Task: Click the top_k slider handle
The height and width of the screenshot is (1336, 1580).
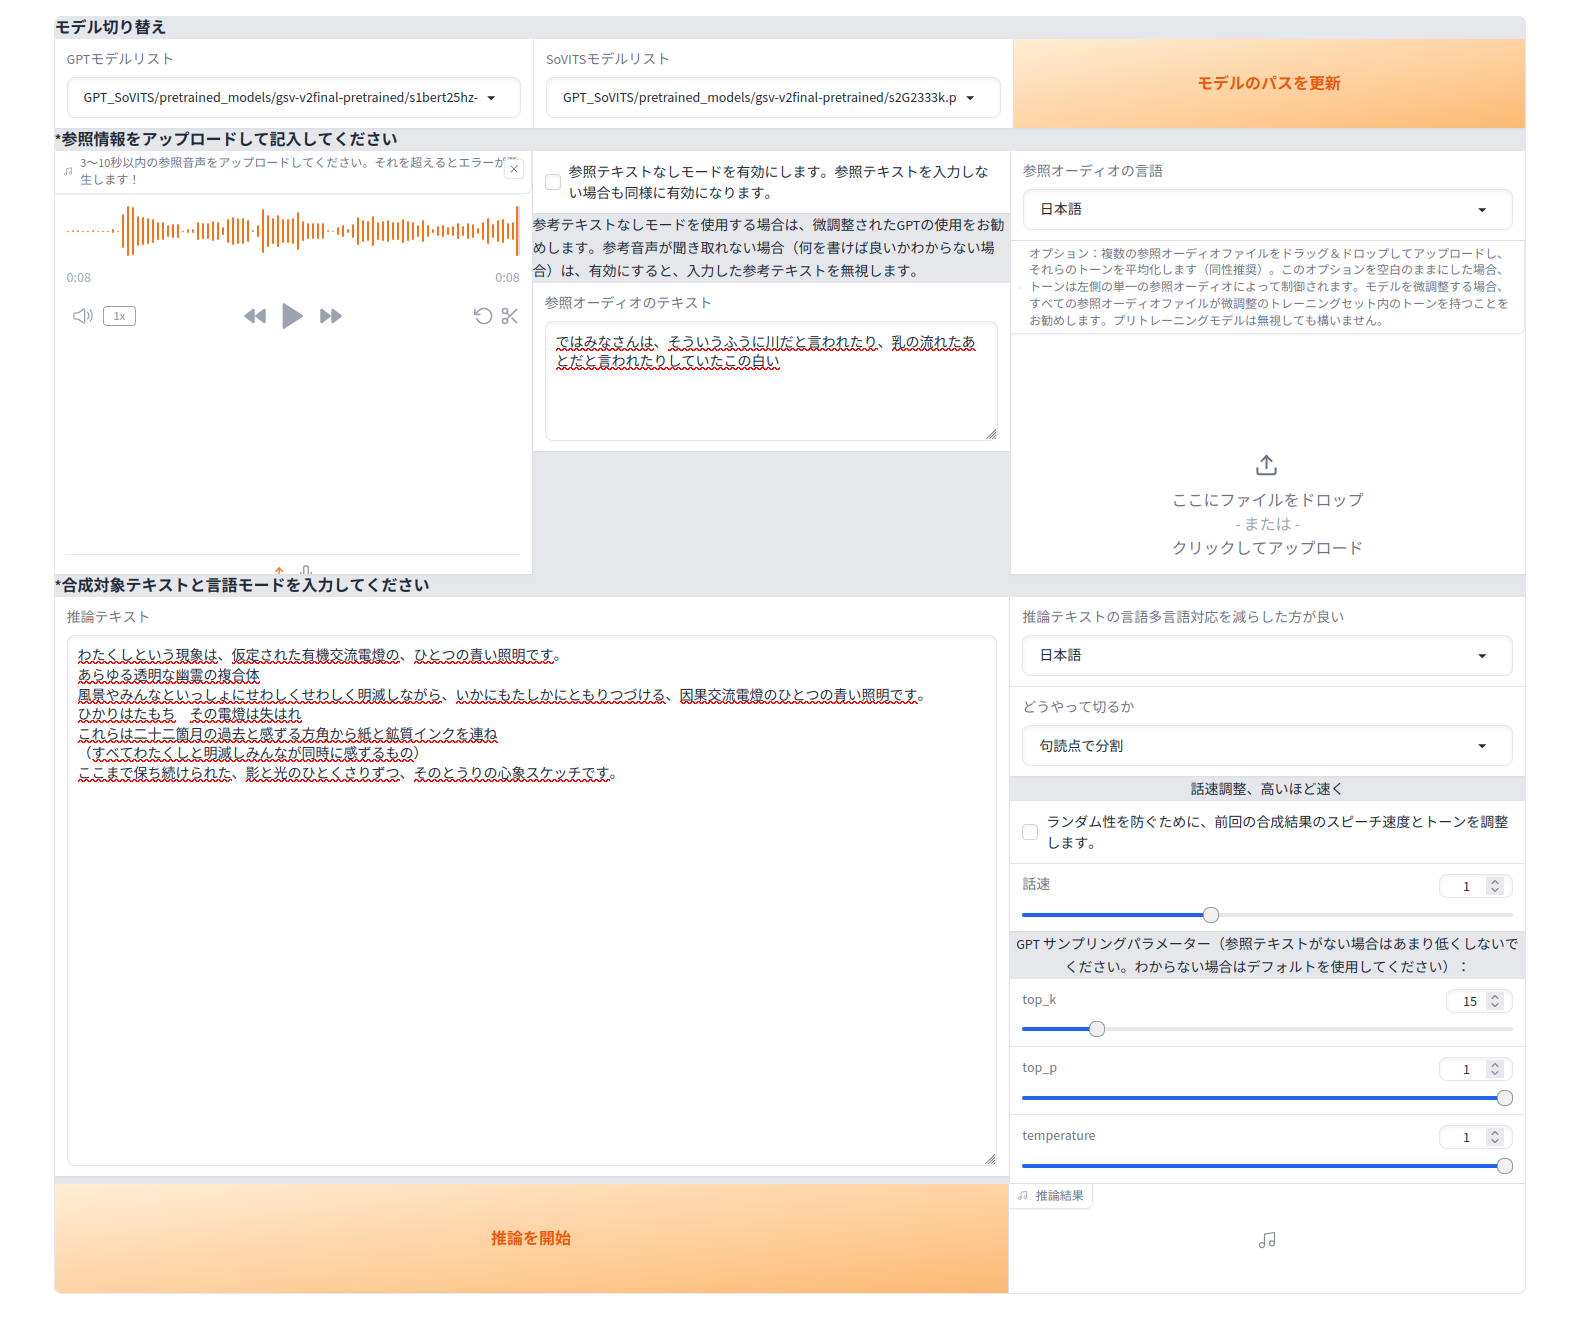Action: pyautogui.click(x=1097, y=1029)
